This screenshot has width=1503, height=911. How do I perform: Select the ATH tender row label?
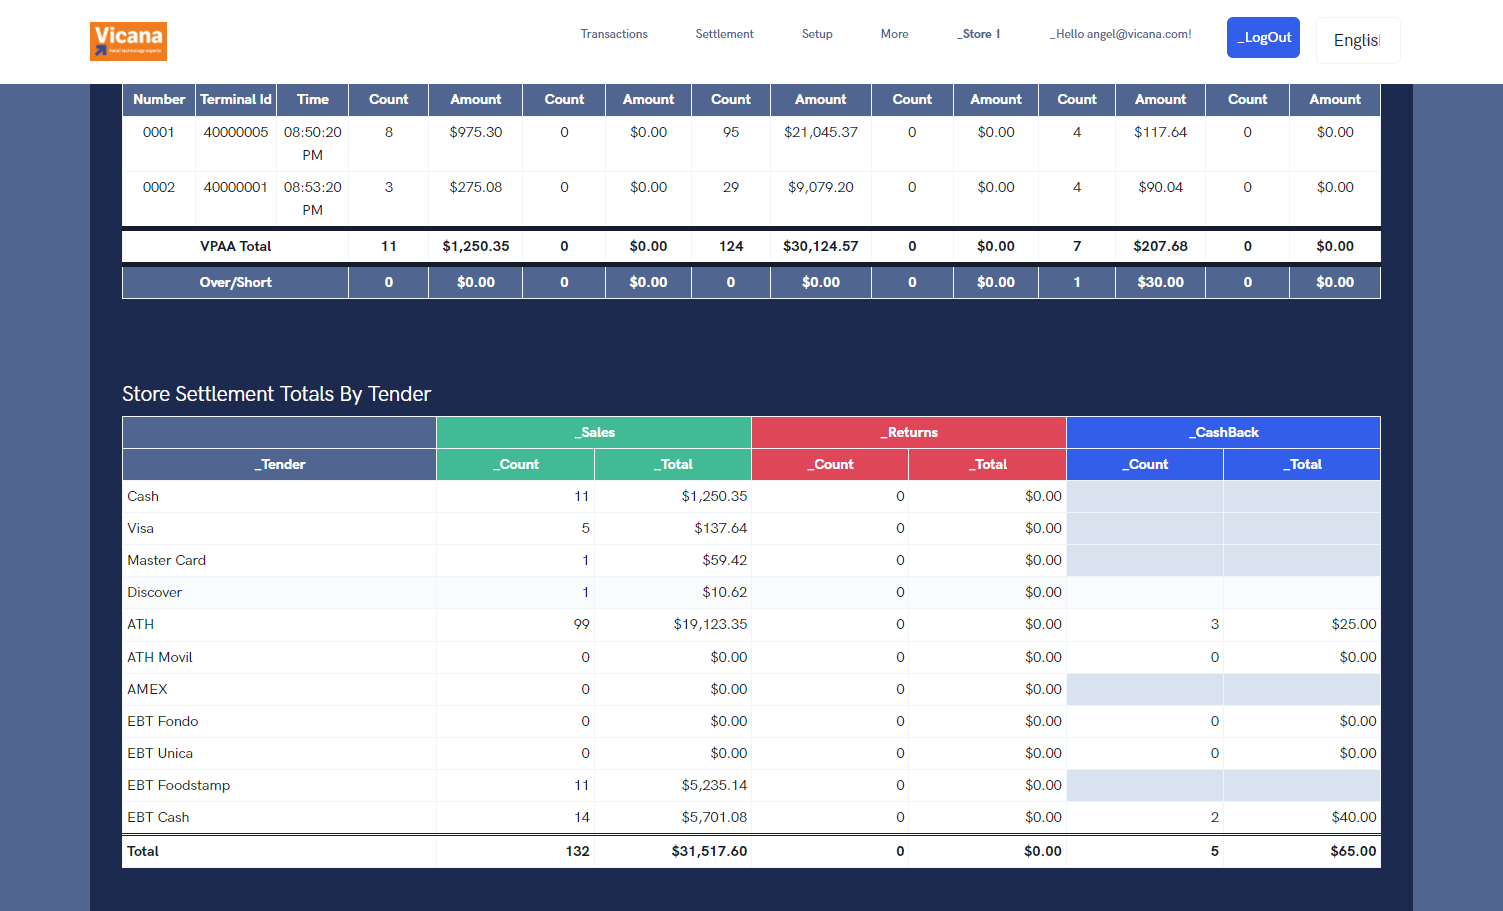click(x=141, y=624)
